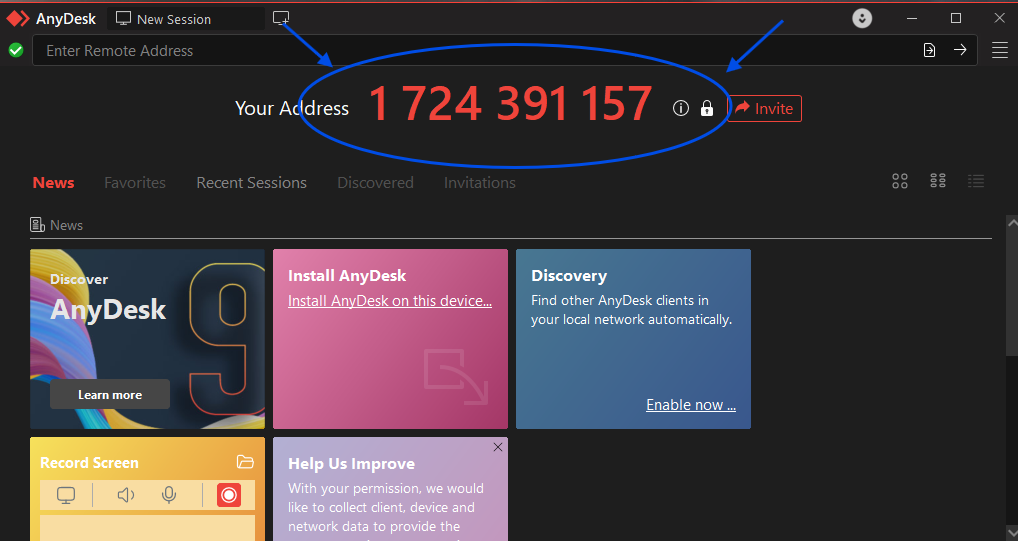This screenshot has width=1018, height=541.
Task: Click the green connection status icon
Action: 16,50
